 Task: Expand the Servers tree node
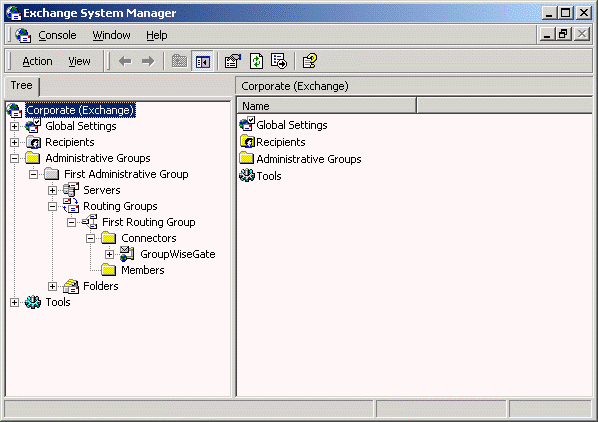[53, 190]
